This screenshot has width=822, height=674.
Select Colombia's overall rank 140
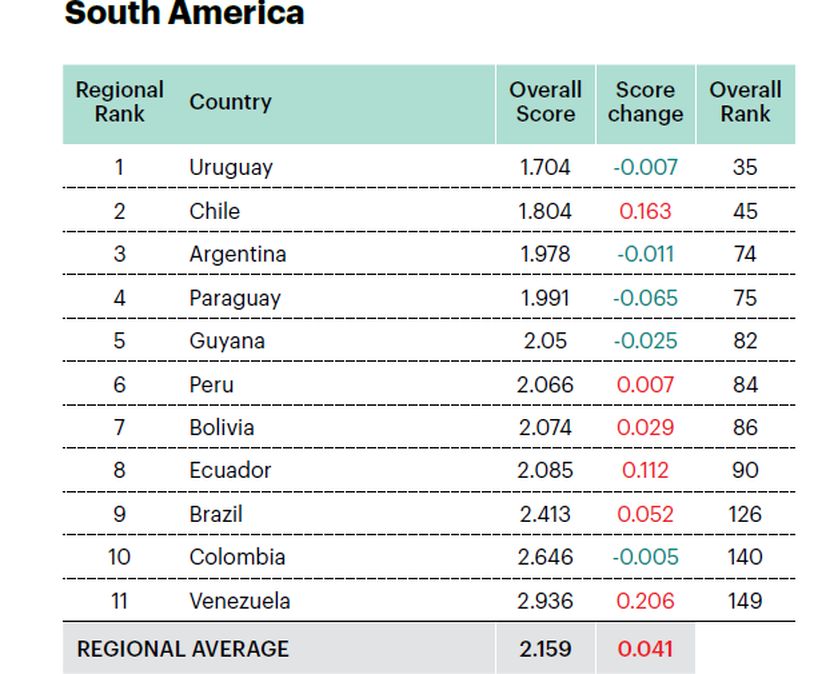click(x=745, y=557)
